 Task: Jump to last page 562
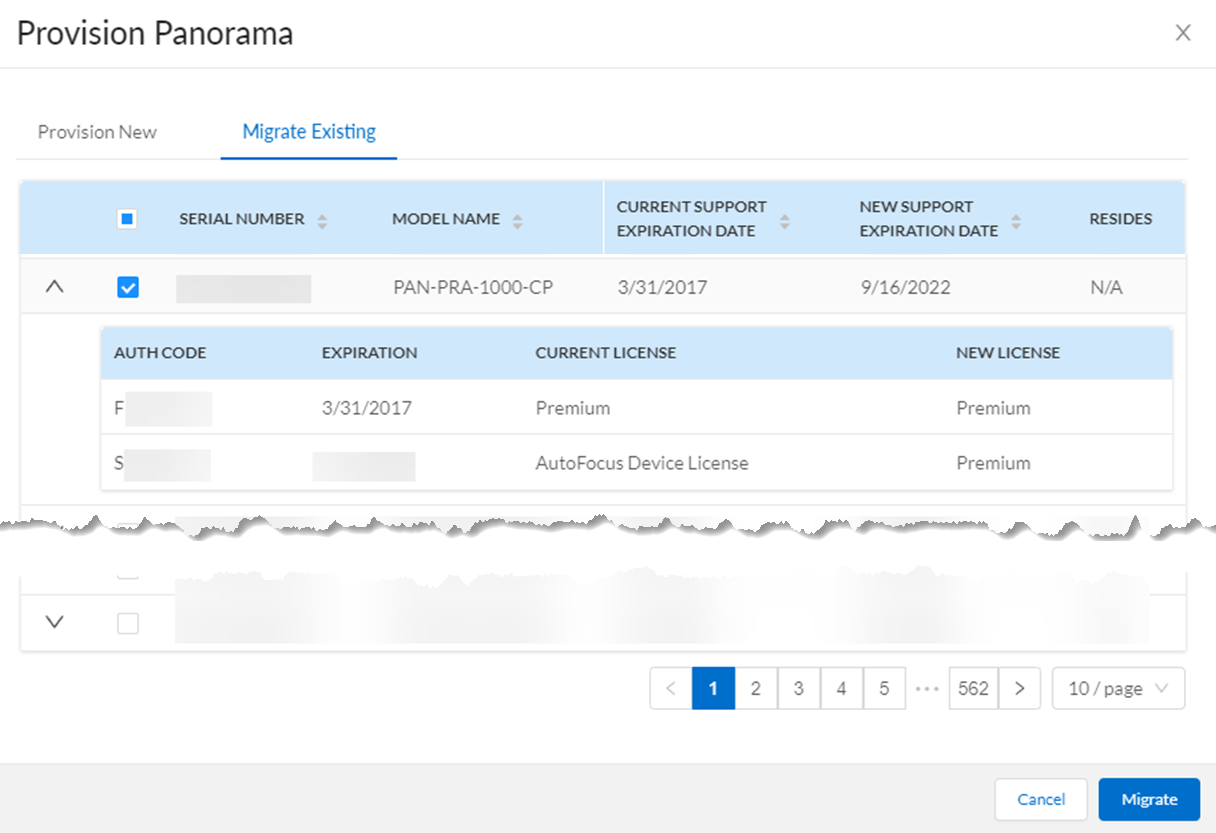coord(973,688)
